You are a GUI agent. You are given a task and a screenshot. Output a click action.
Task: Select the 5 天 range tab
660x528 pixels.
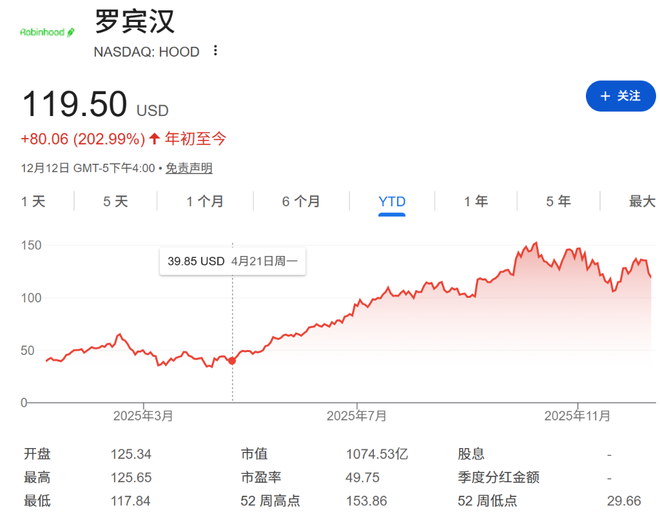[115, 201]
